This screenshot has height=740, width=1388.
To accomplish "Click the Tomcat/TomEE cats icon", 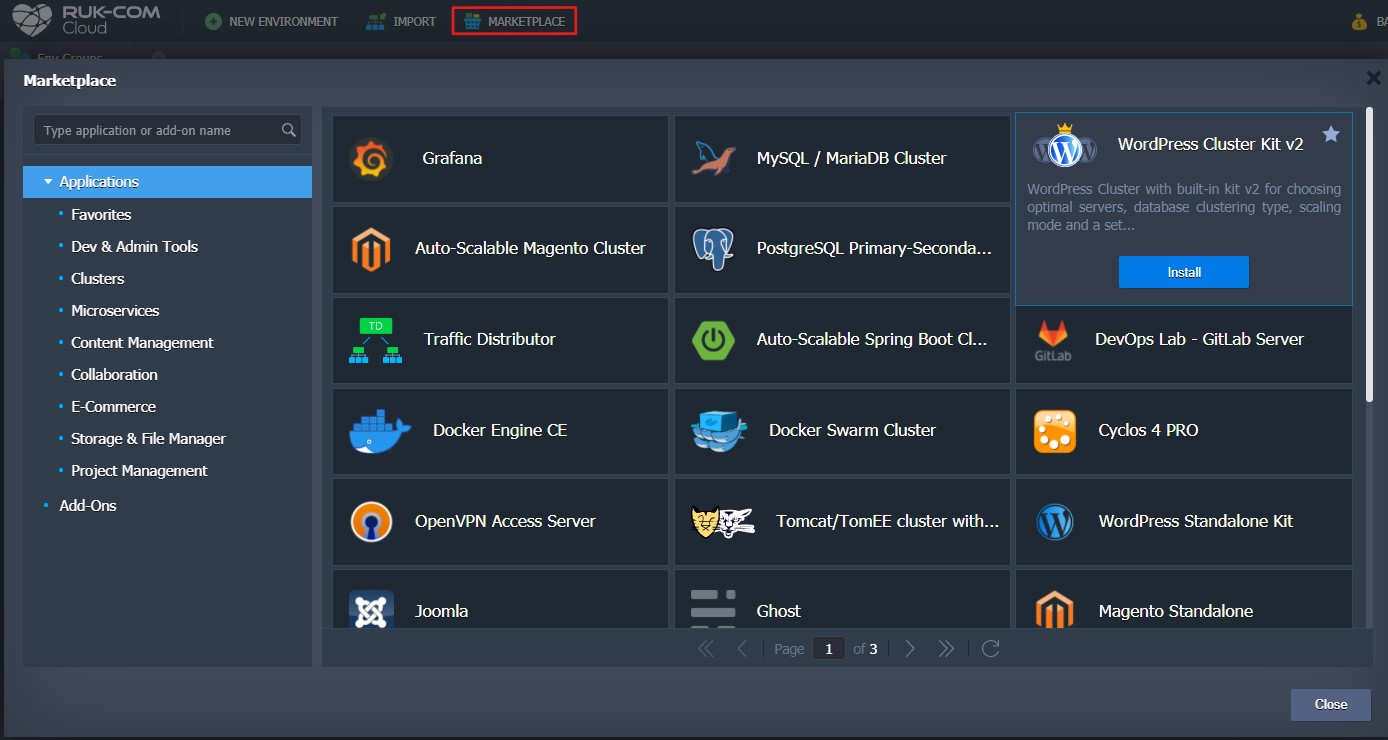I will [723, 522].
